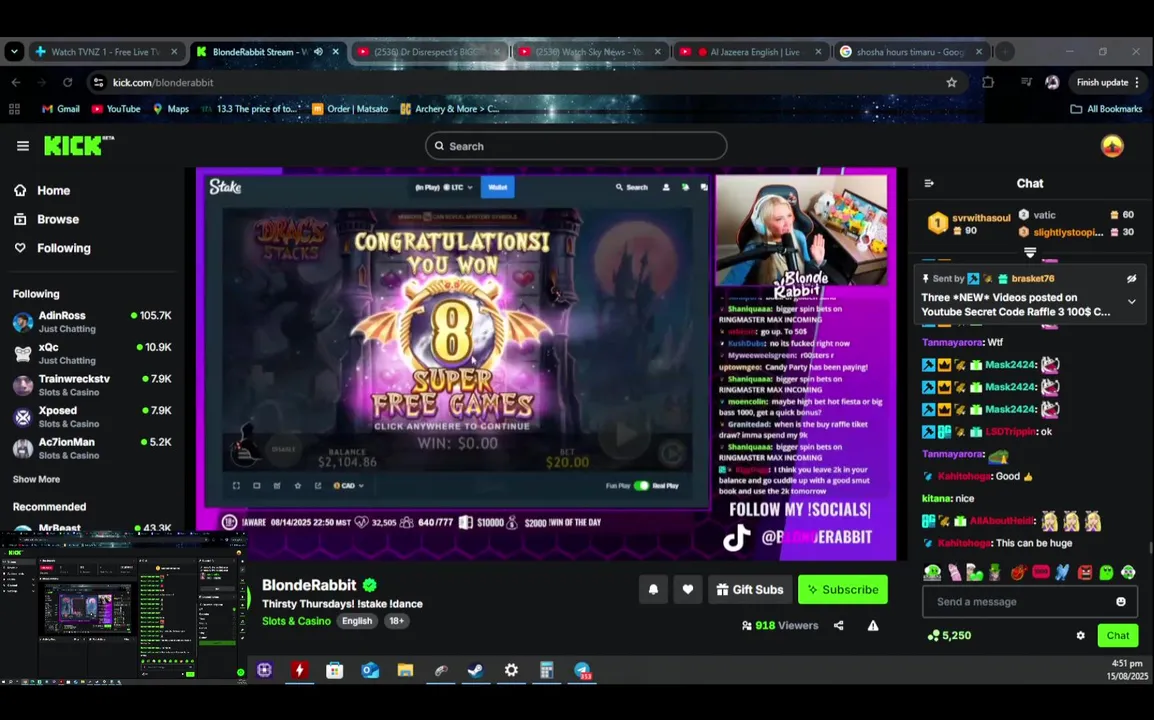Open the YouTube bookmark
This screenshot has height=720, width=1154.
click(116, 109)
